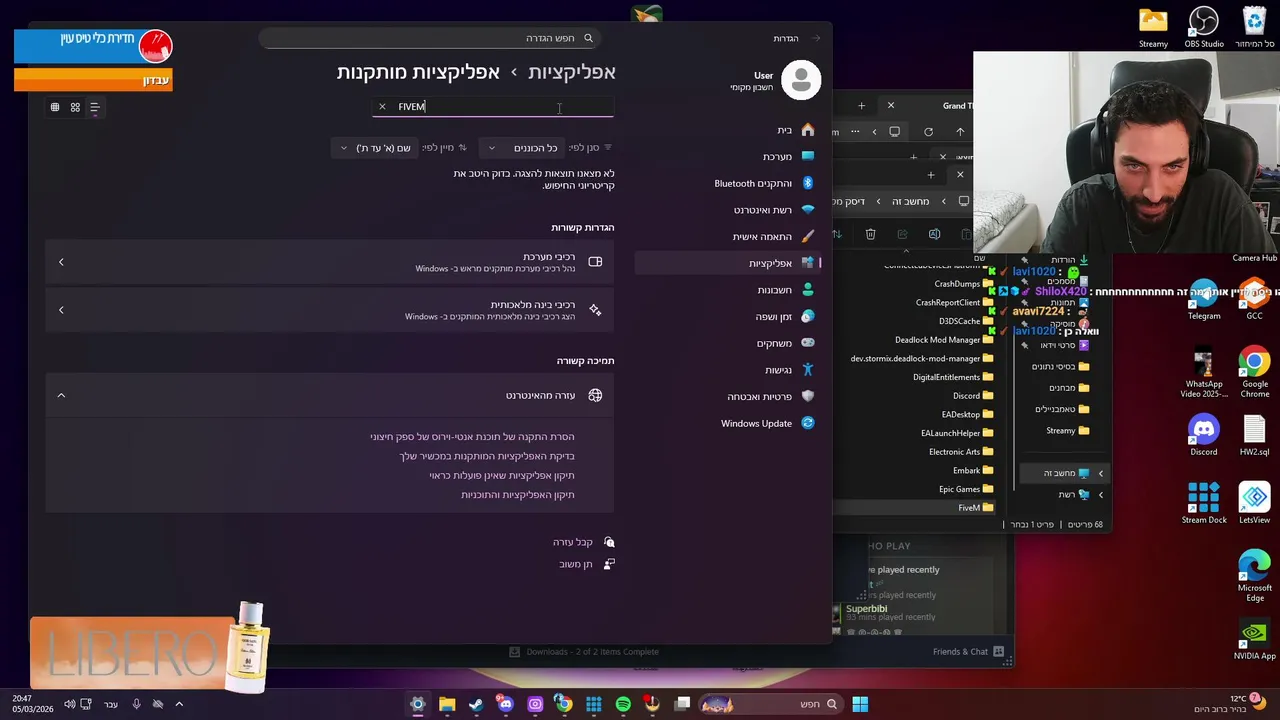This screenshot has height=720, width=1280.
Task: Open link about uninstalling antivirus software
Action: point(472,437)
